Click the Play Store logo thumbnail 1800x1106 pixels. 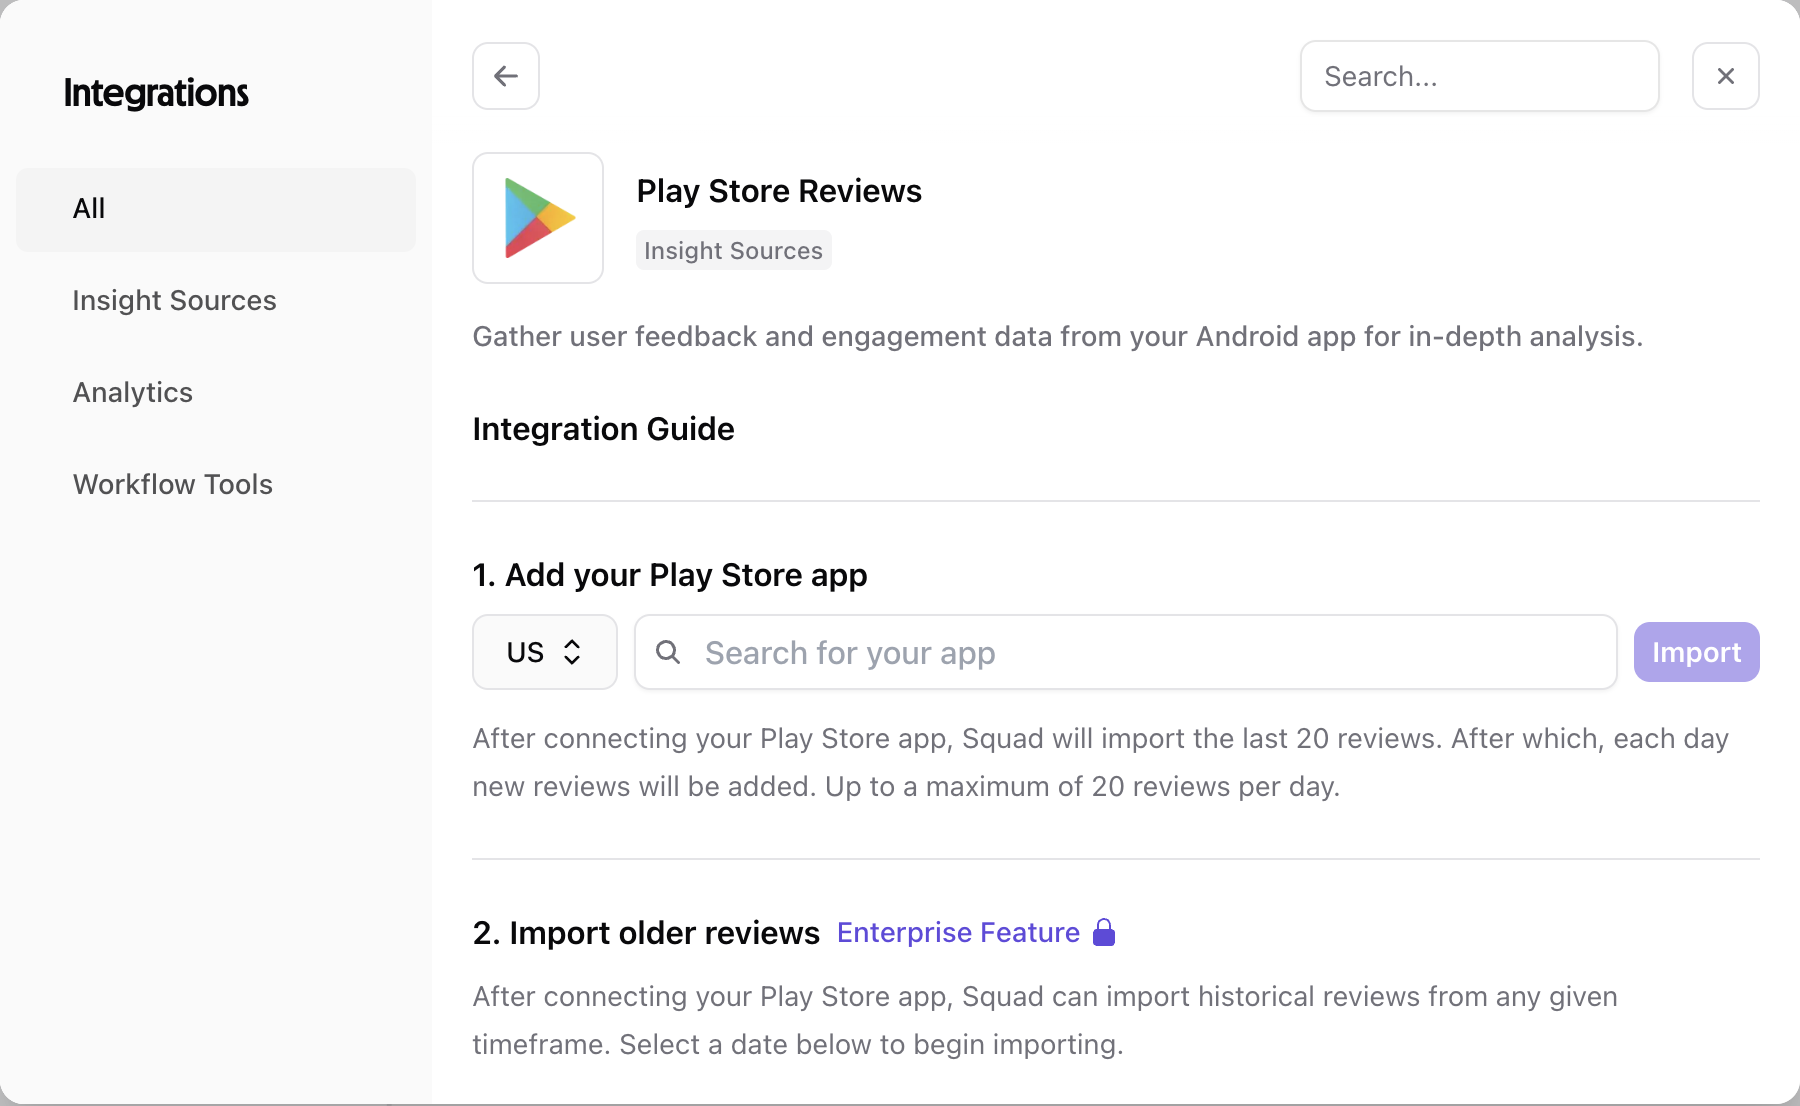[x=538, y=218]
